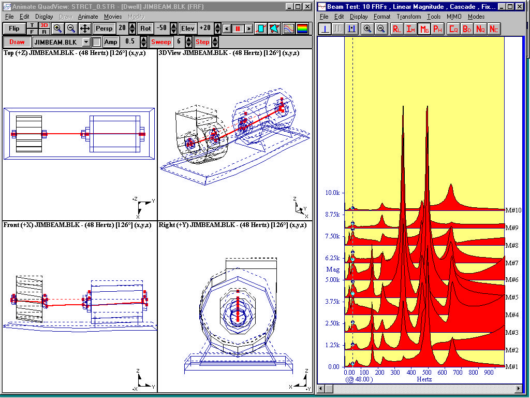Click the colored curves icon
Image resolution: width=530 pixels, height=398 pixels.
pos(289,29)
